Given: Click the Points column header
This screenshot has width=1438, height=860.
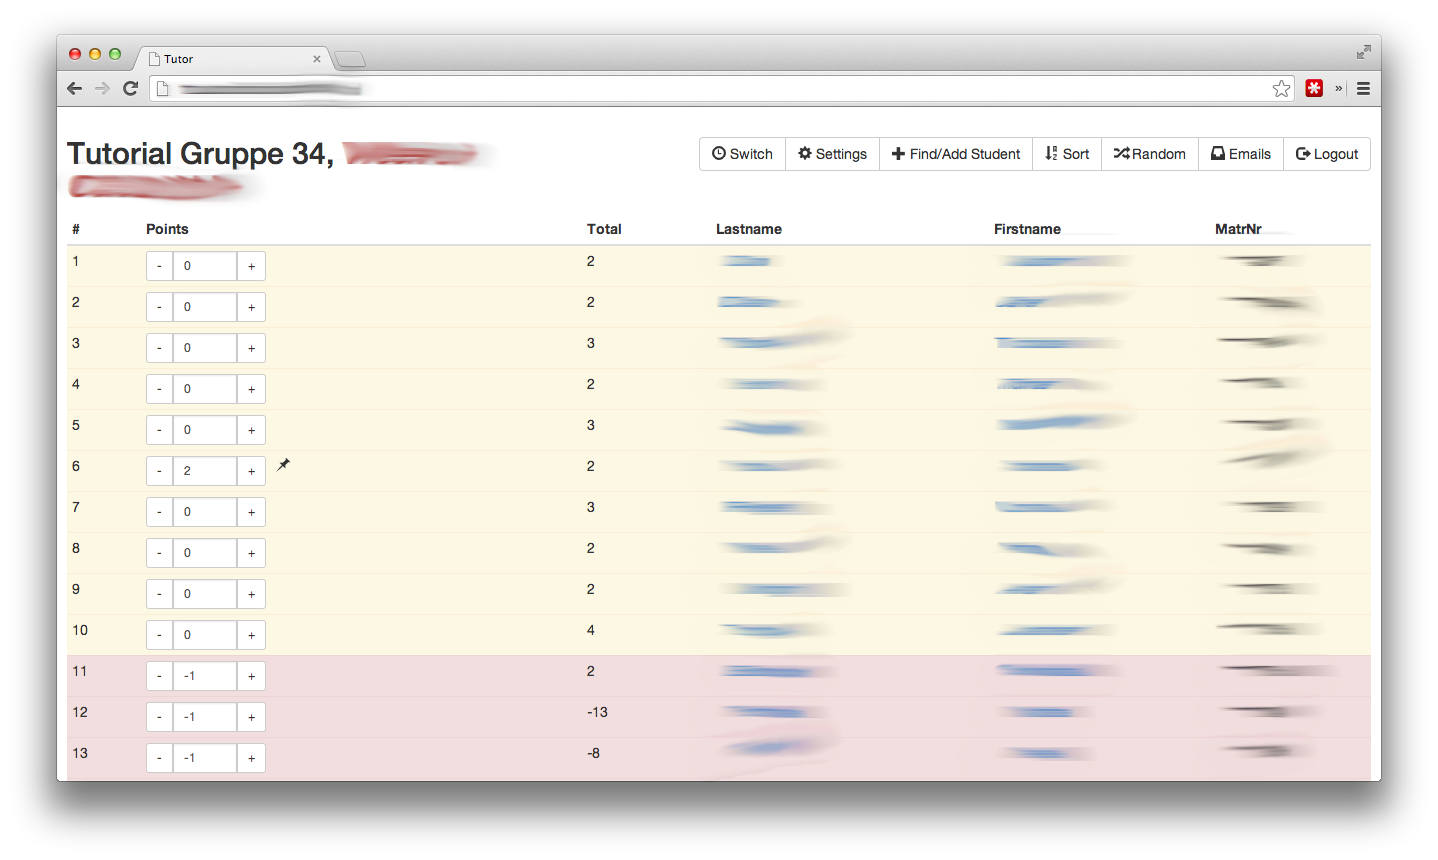Looking at the screenshot, I should tap(167, 229).
